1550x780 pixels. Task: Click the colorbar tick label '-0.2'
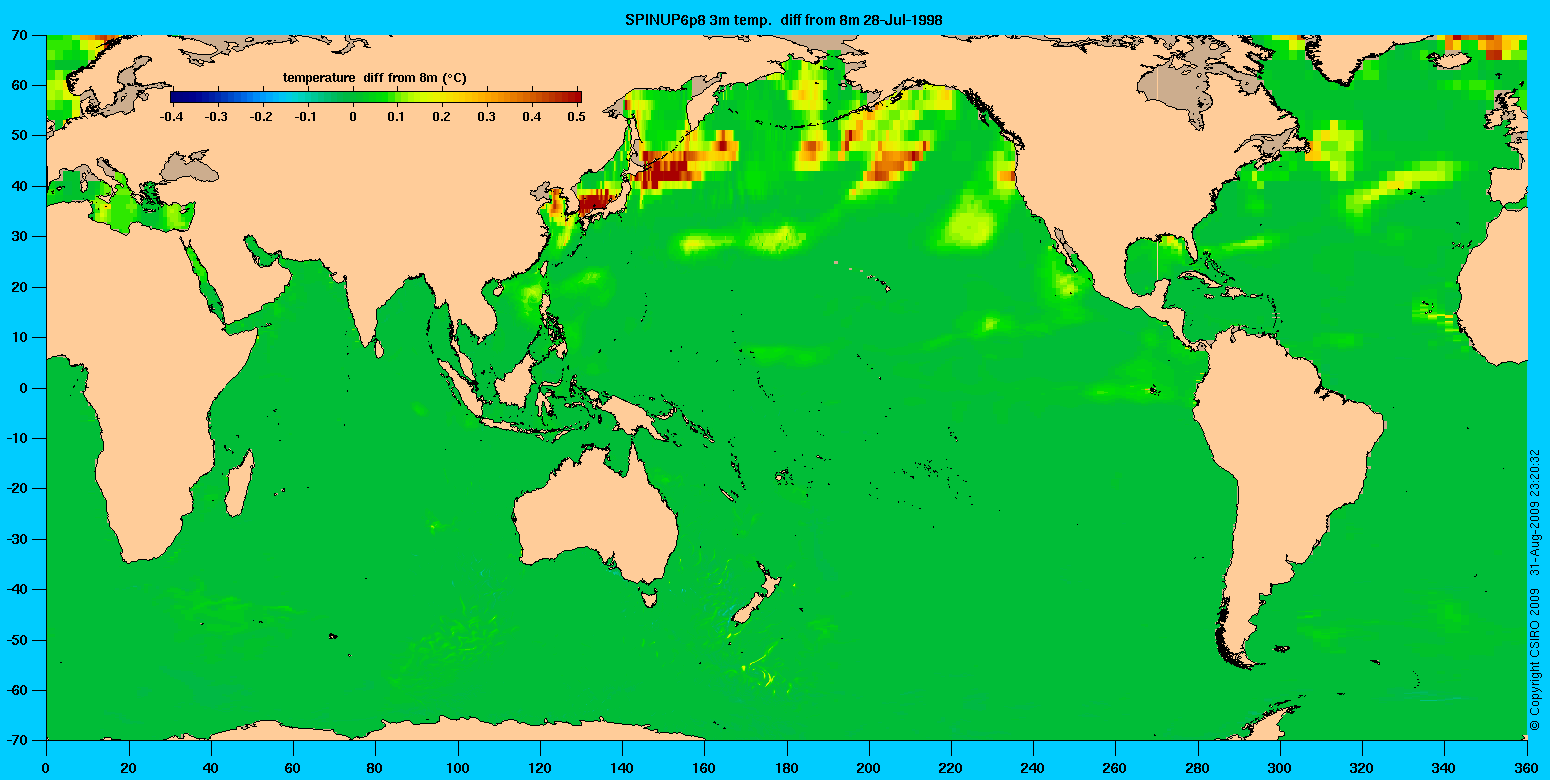[261, 116]
